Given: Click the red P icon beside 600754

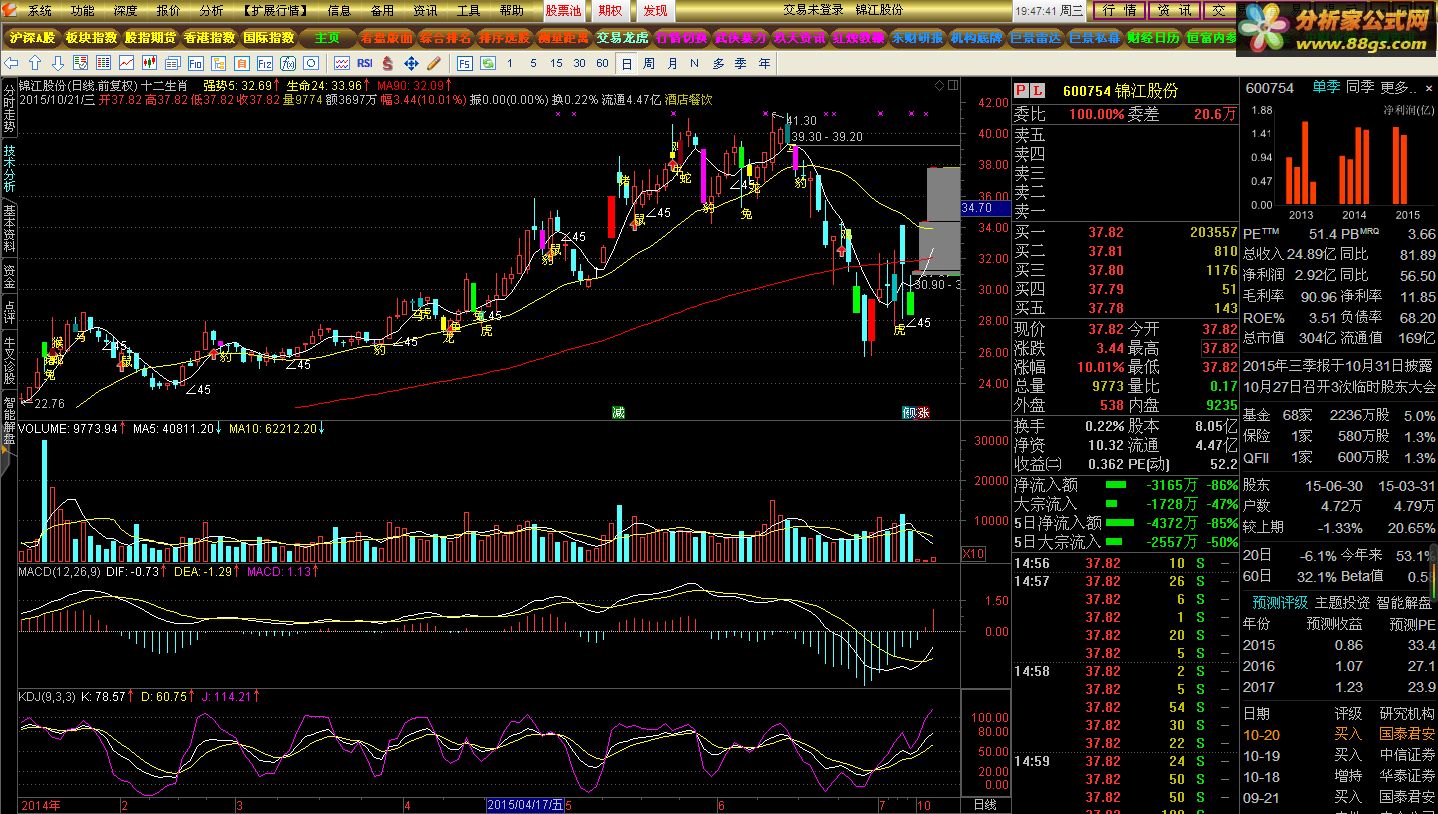Looking at the screenshot, I should pos(1022,90).
